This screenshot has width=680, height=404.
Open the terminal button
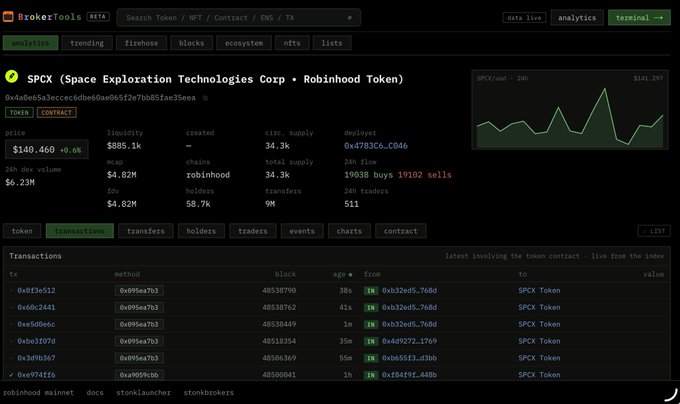click(x=639, y=18)
